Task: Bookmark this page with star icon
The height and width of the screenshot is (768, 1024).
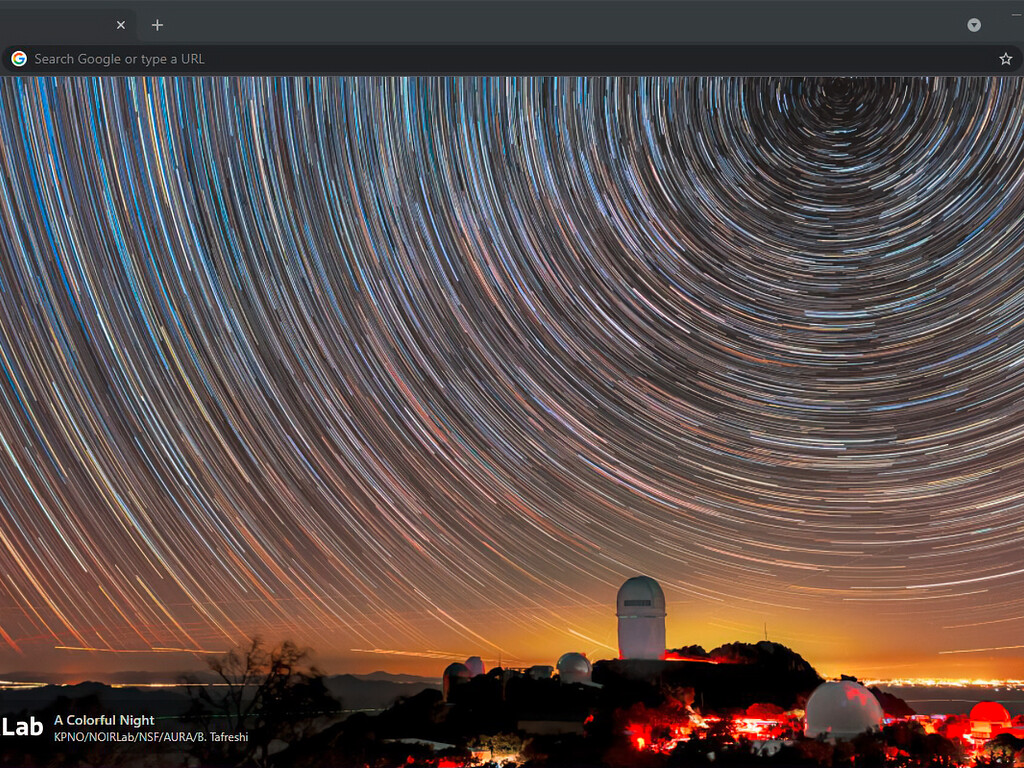Action: pos(1006,59)
